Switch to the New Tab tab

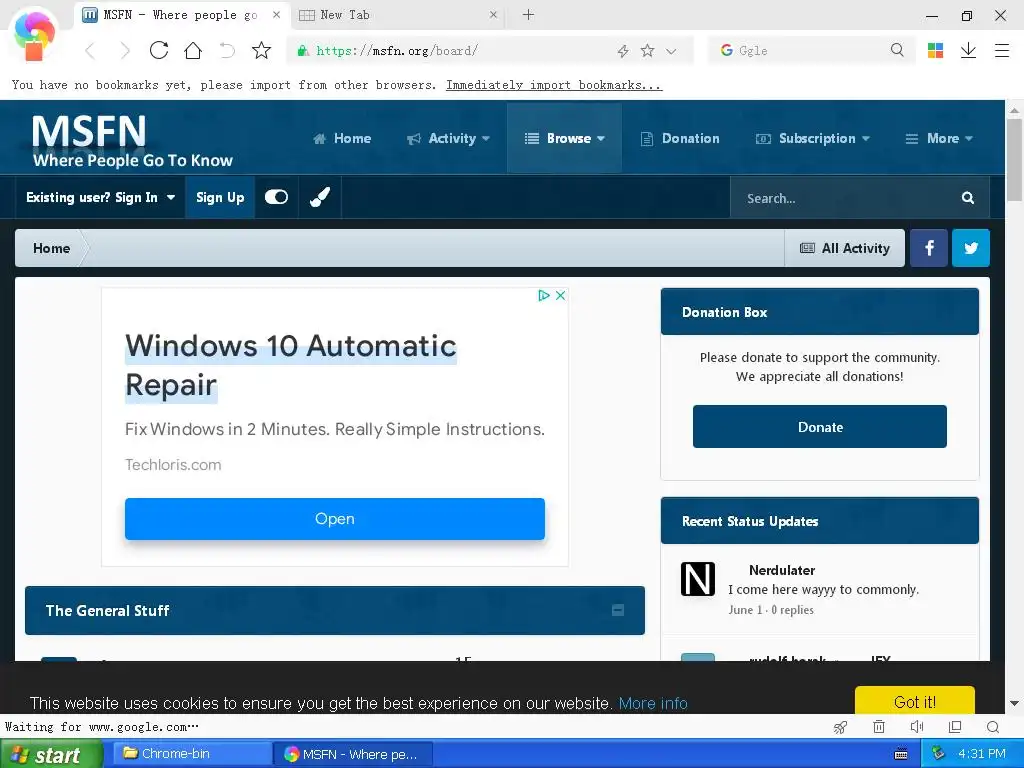[x=398, y=14]
